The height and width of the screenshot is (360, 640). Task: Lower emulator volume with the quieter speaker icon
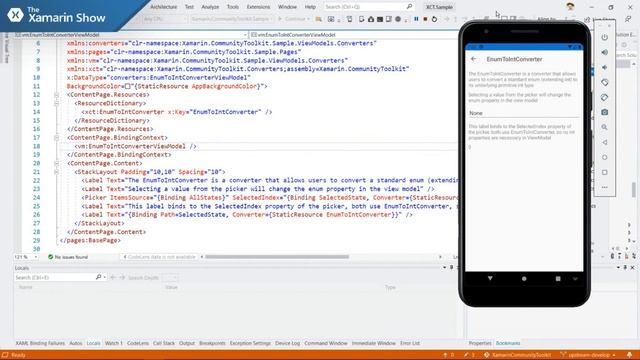[604, 67]
